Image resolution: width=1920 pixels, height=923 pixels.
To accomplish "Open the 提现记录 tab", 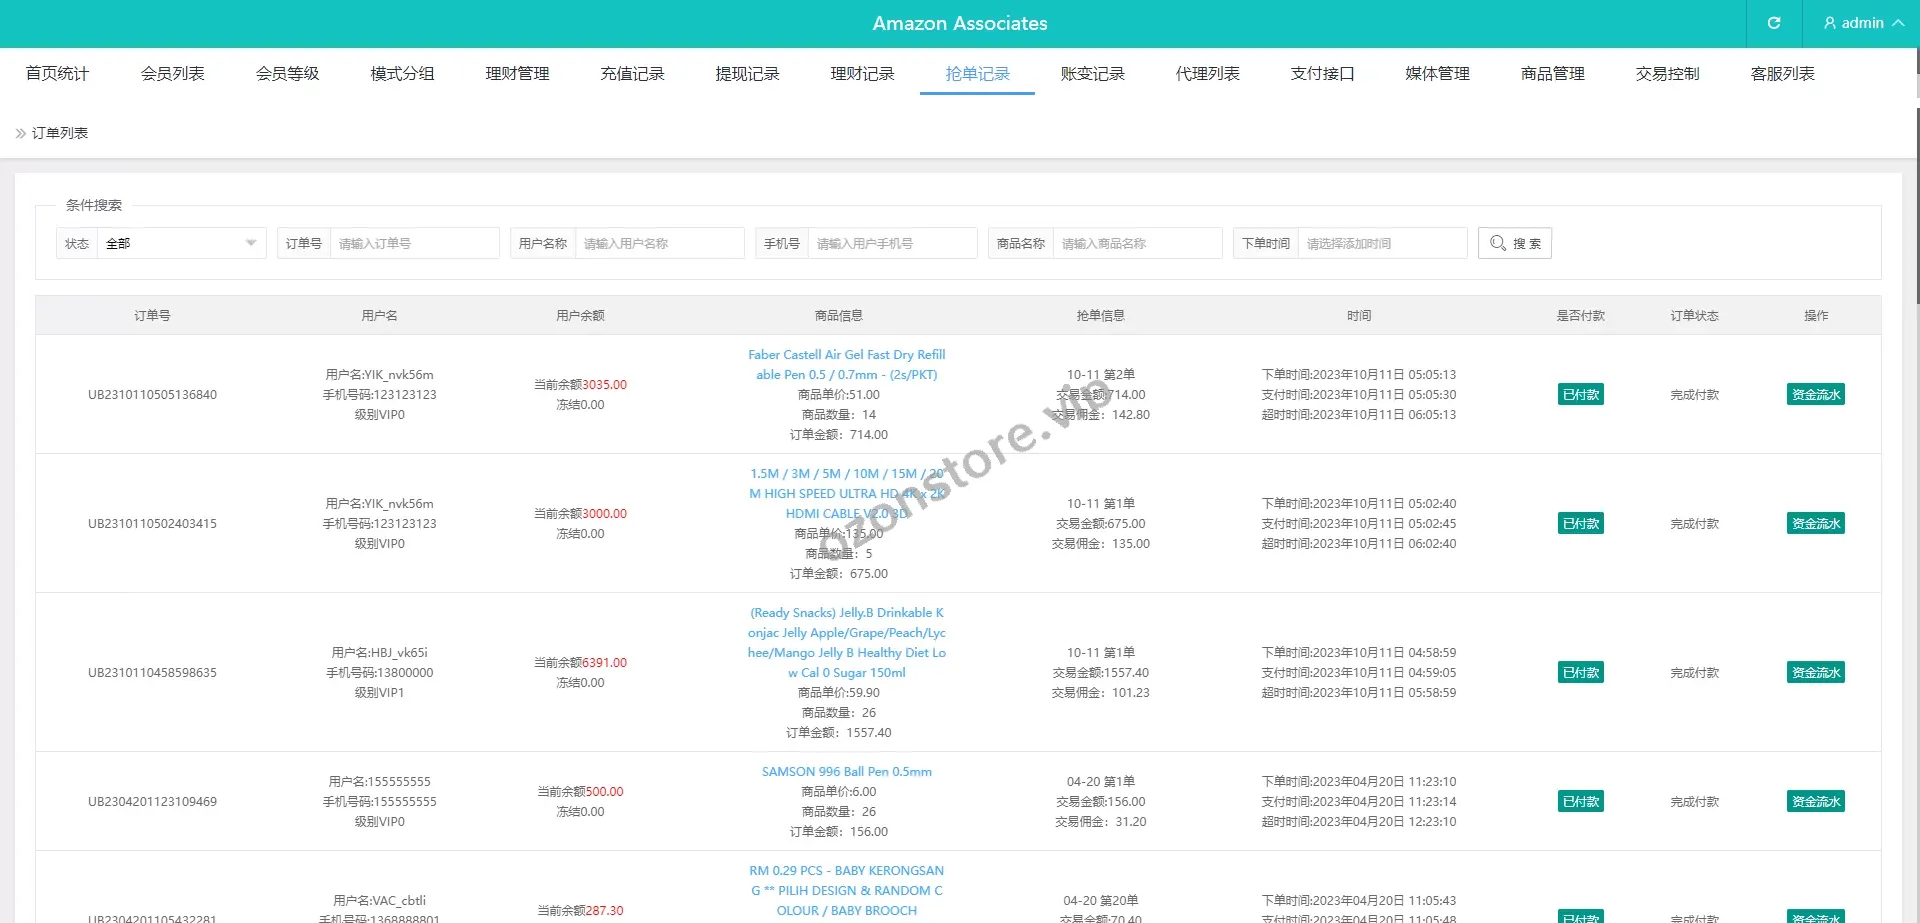I will point(747,74).
